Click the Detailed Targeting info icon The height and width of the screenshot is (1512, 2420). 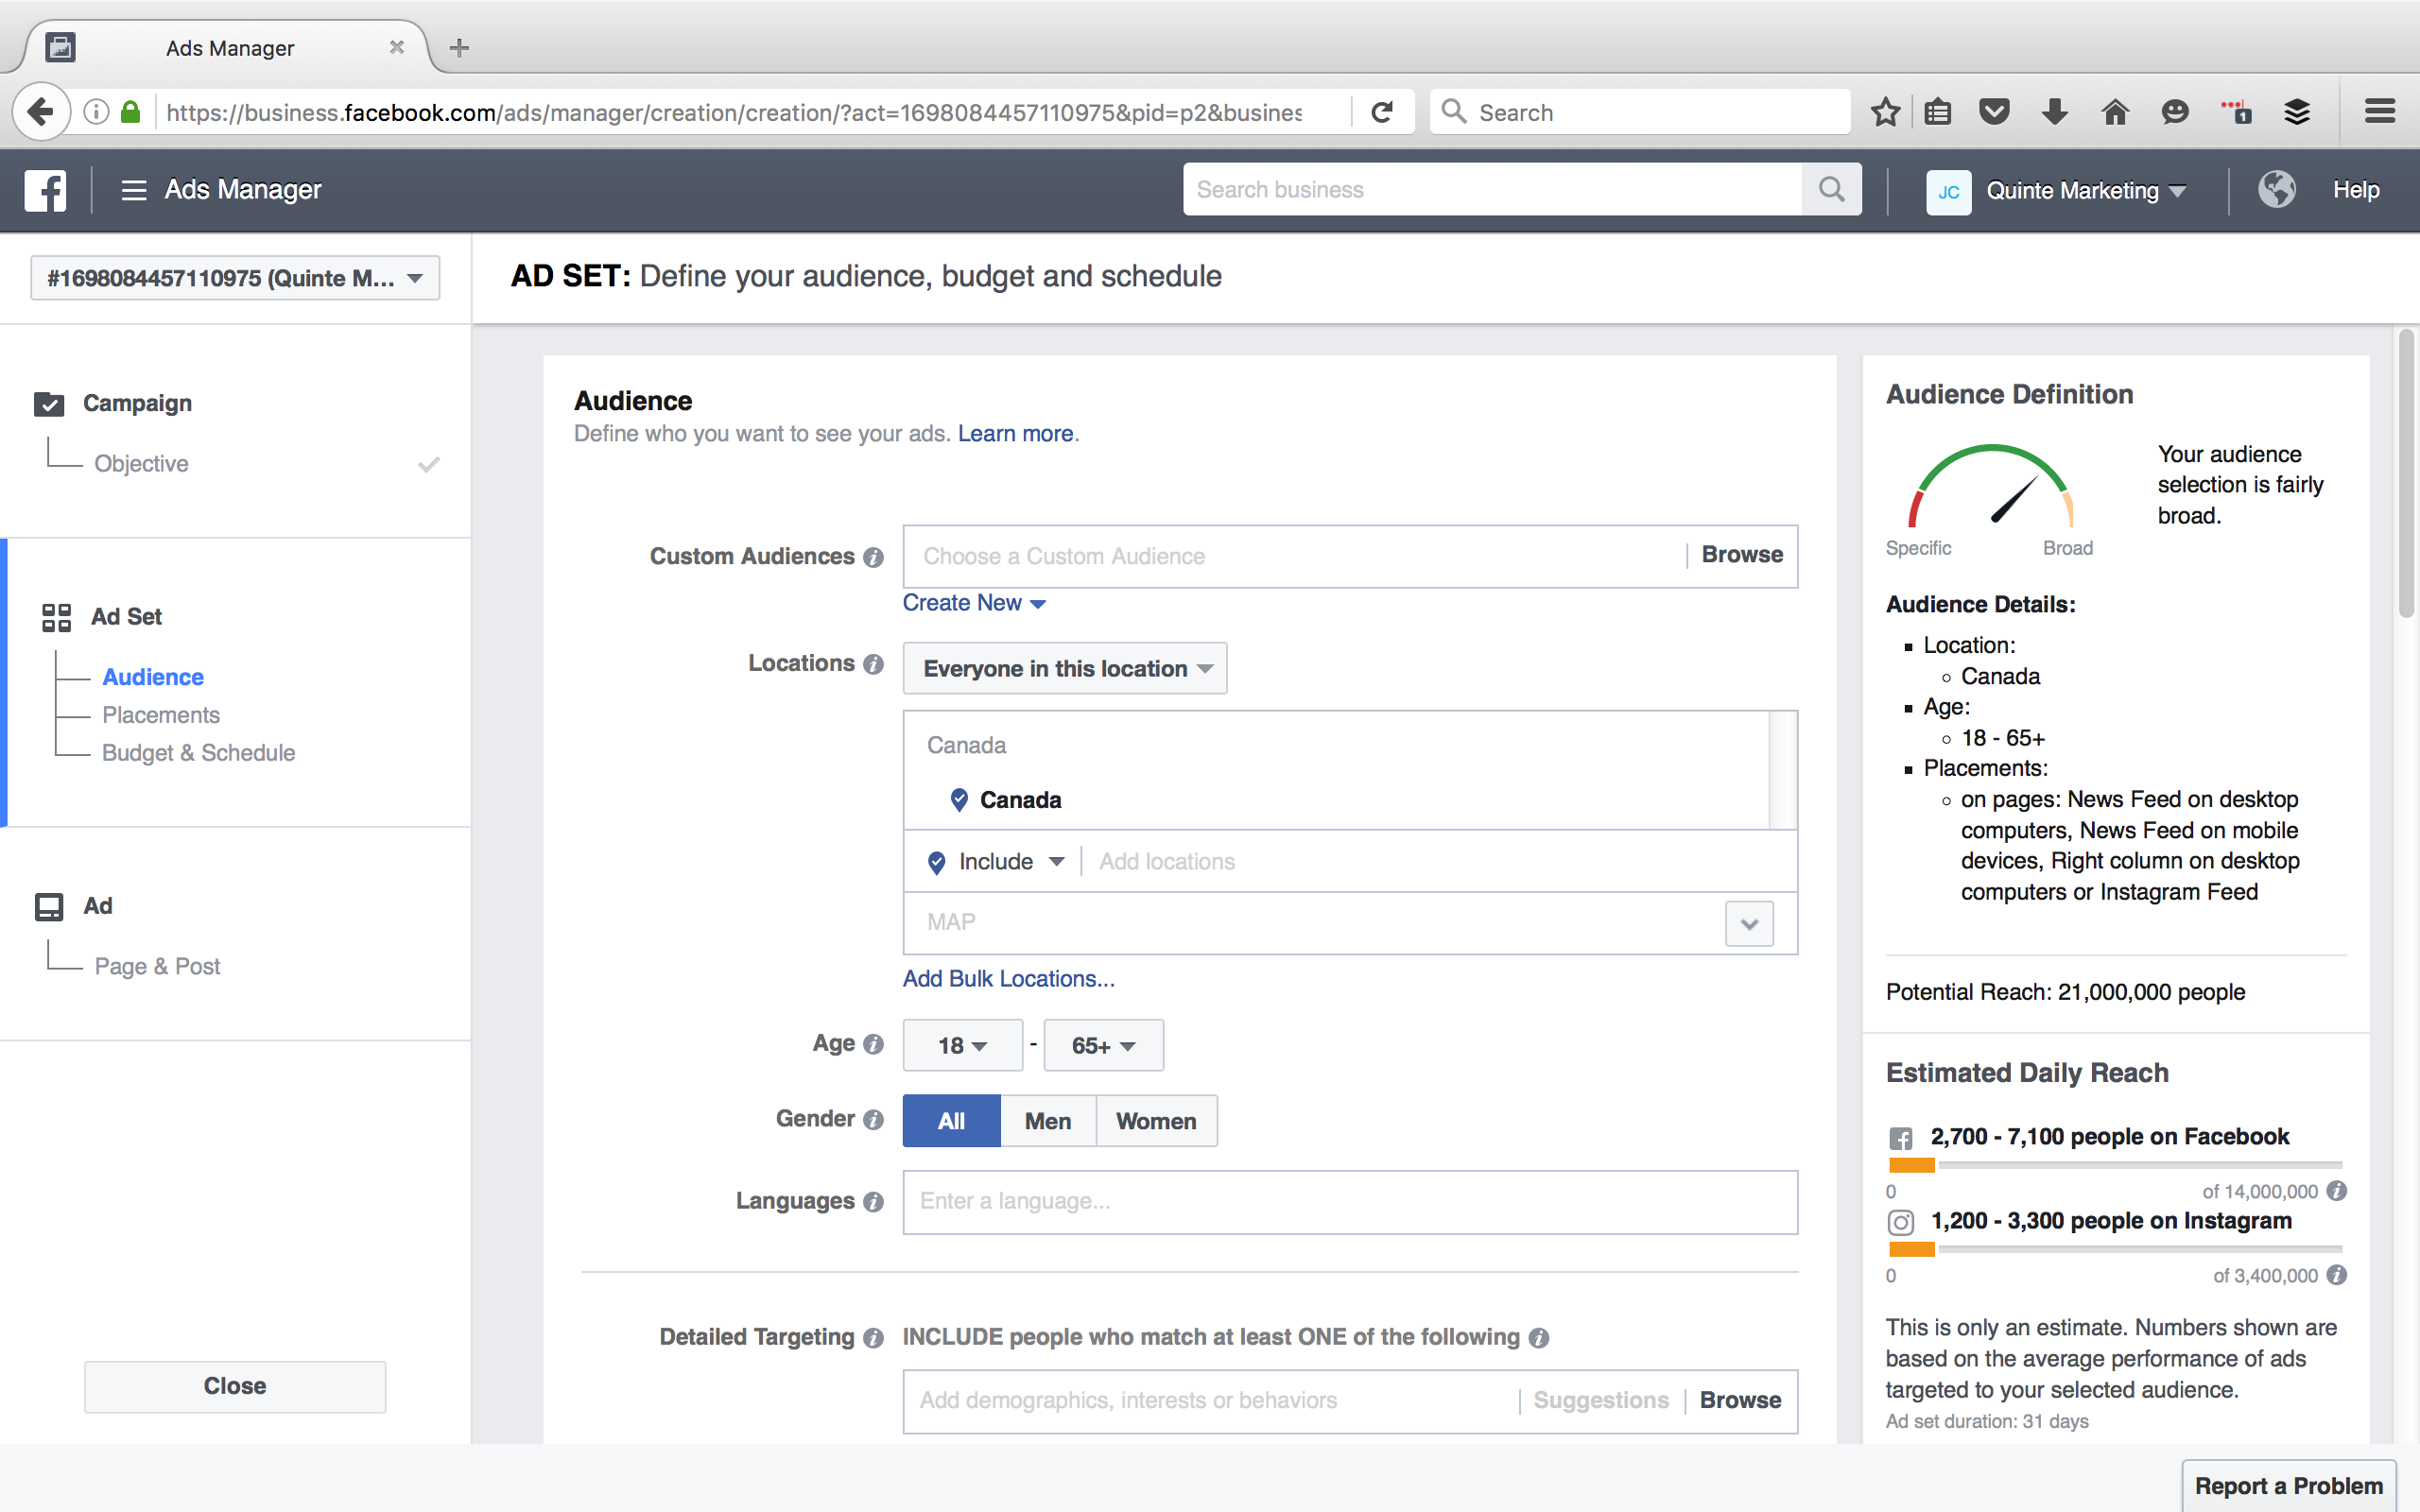(x=873, y=1338)
